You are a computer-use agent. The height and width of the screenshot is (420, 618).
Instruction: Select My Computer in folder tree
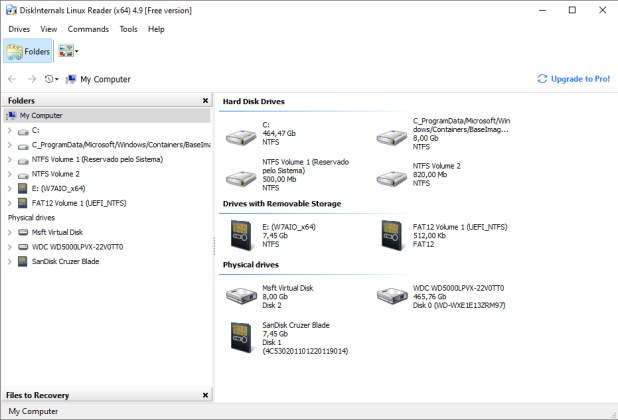click(x=107, y=115)
